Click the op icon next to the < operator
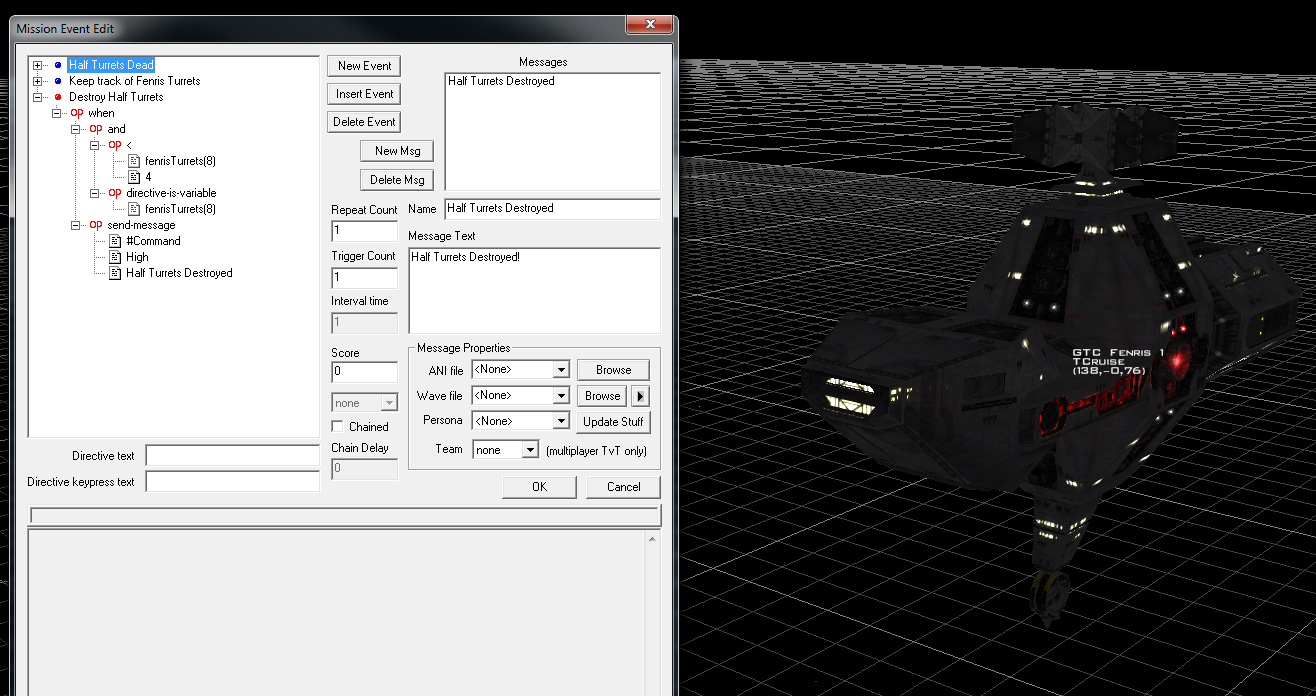Image resolution: width=1316 pixels, height=696 pixels. point(115,145)
